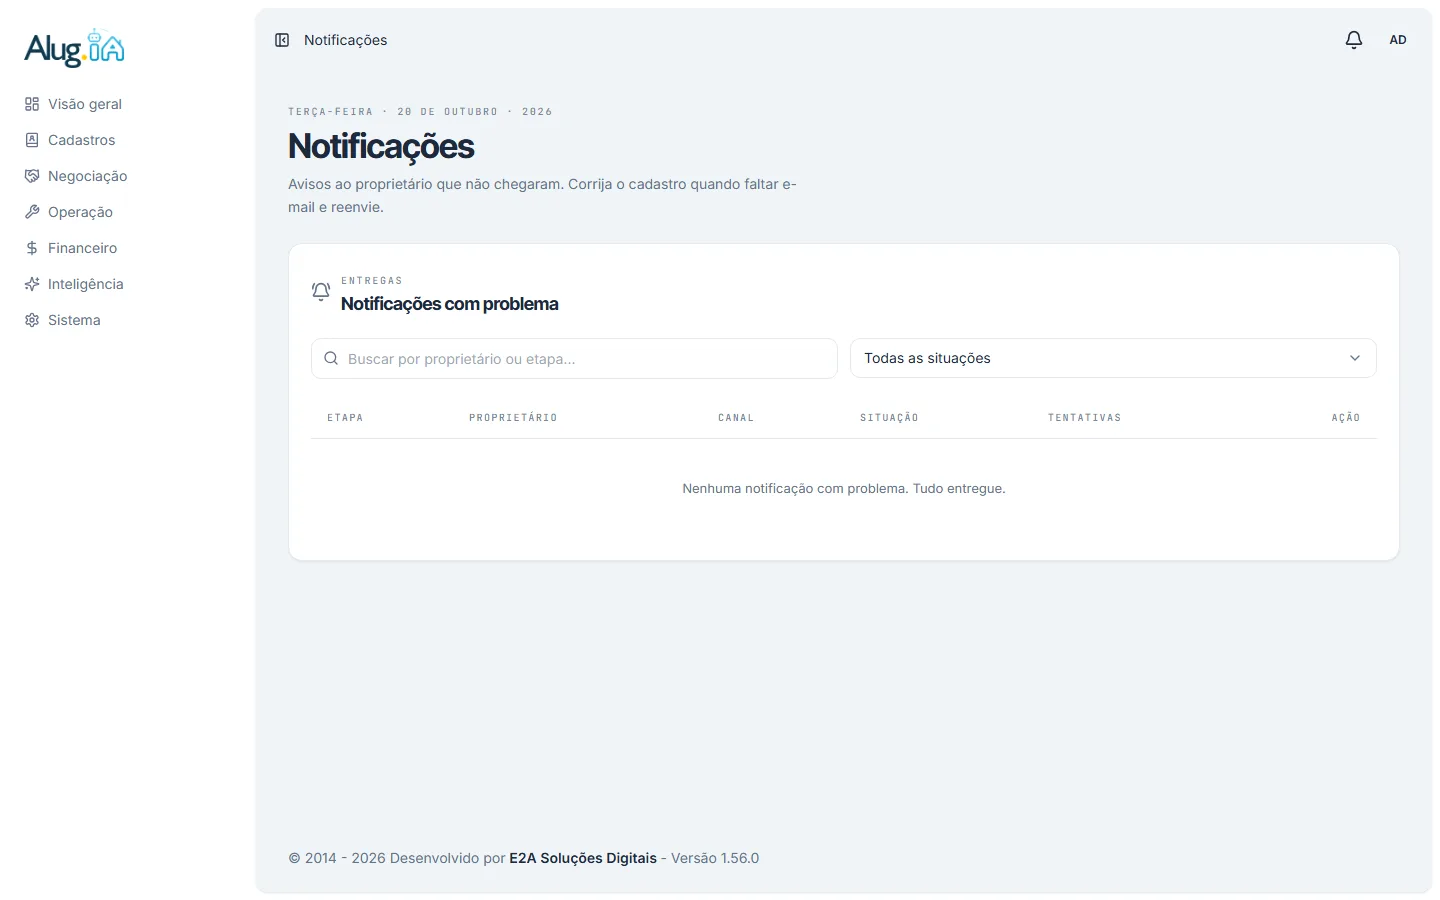Open the Visão geral menu item
The image size is (1440, 900).
pos(85,104)
